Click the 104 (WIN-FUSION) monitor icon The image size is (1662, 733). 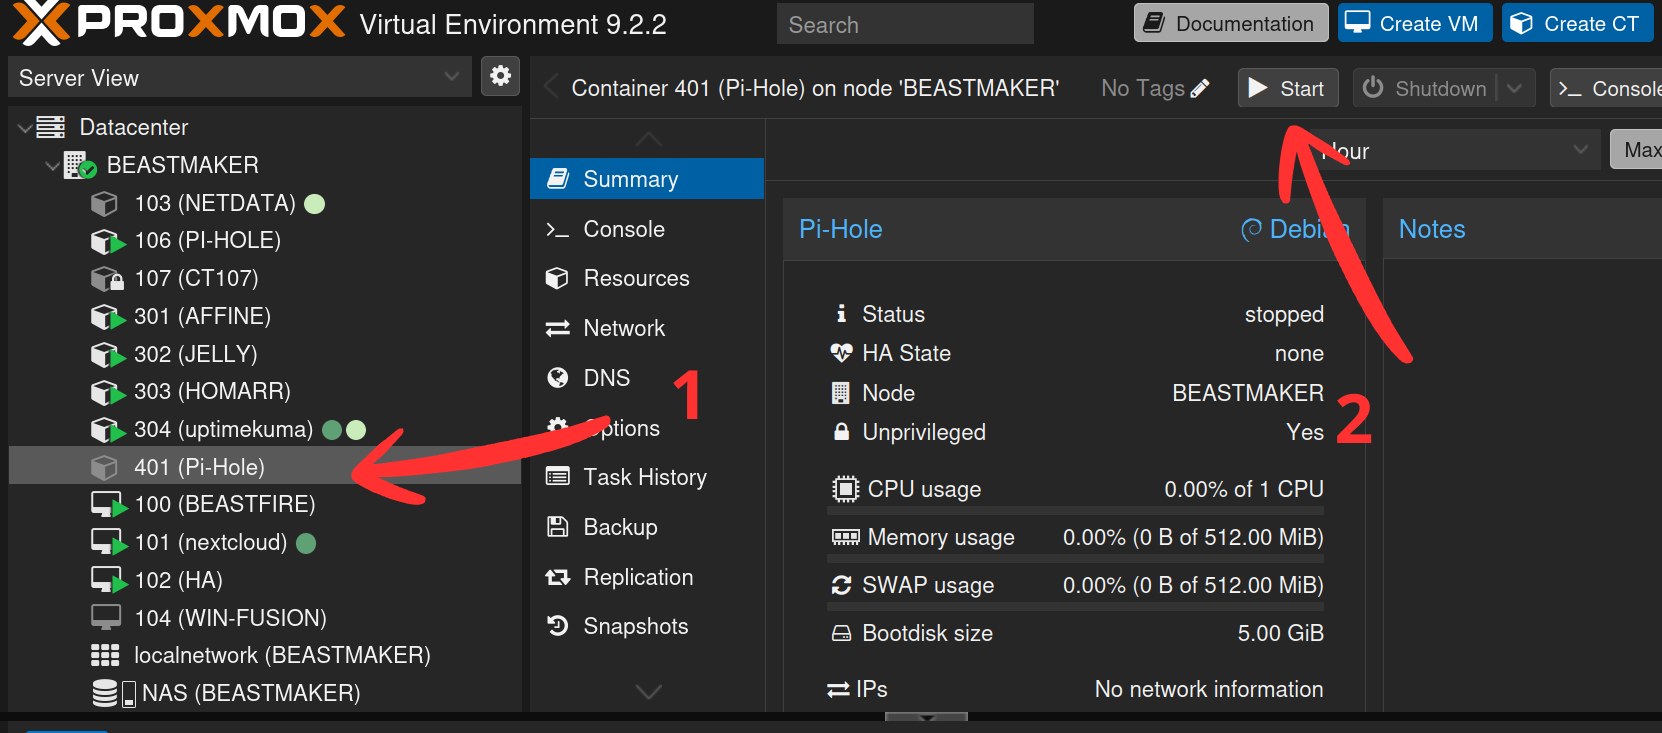tap(105, 618)
